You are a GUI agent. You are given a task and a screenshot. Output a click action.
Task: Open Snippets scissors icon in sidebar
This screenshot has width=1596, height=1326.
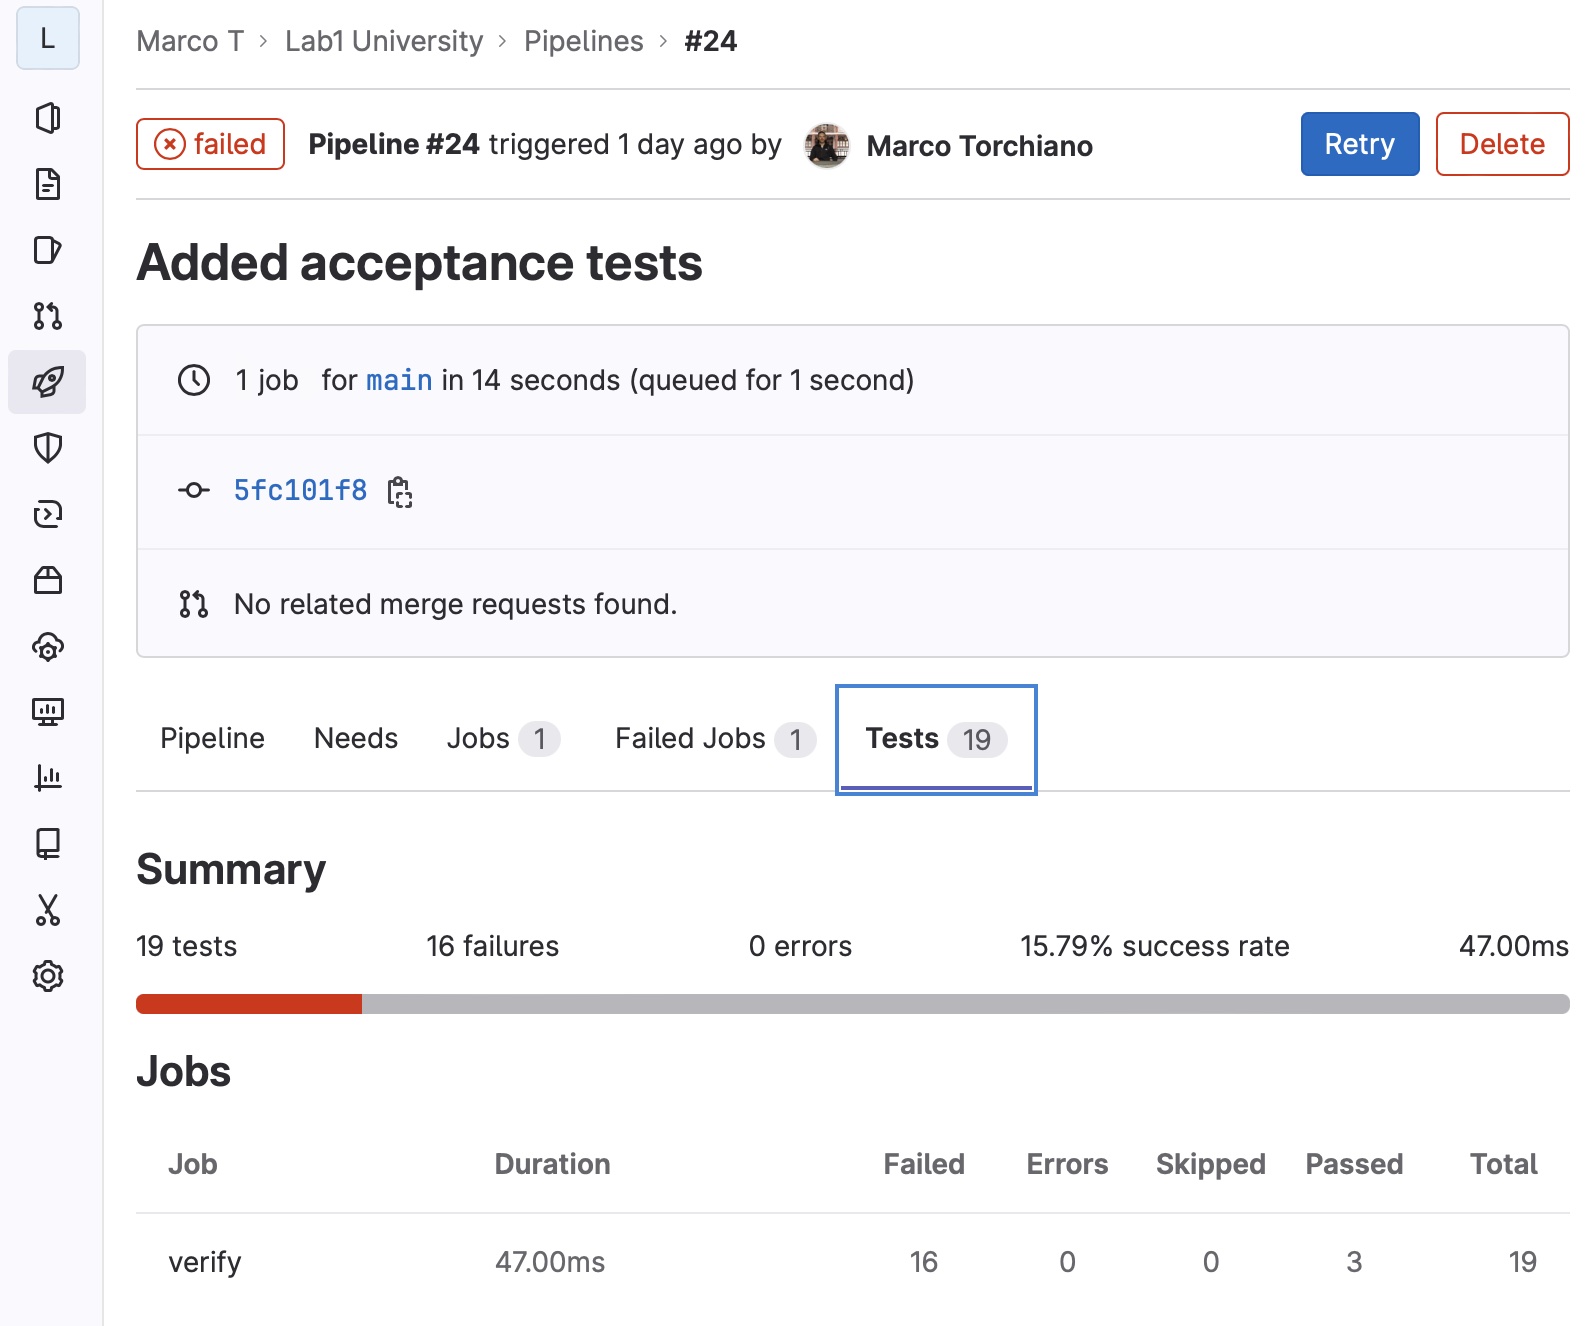(x=47, y=910)
